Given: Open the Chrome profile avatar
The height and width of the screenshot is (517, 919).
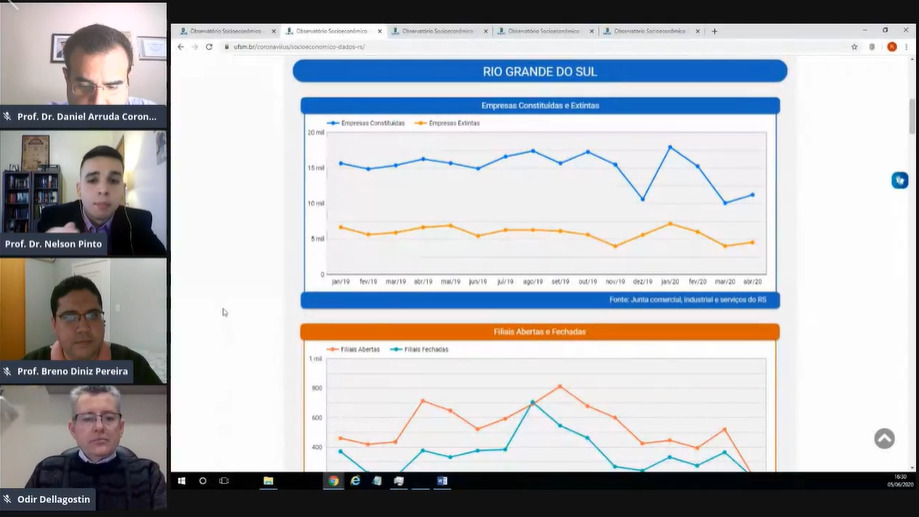Looking at the screenshot, I should pyautogui.click(x=892, y=47).
